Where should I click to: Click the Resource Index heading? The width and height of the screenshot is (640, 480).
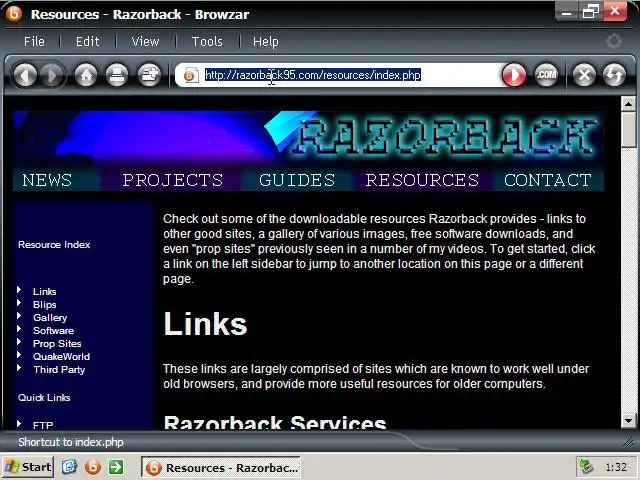(x=54, y=245)
